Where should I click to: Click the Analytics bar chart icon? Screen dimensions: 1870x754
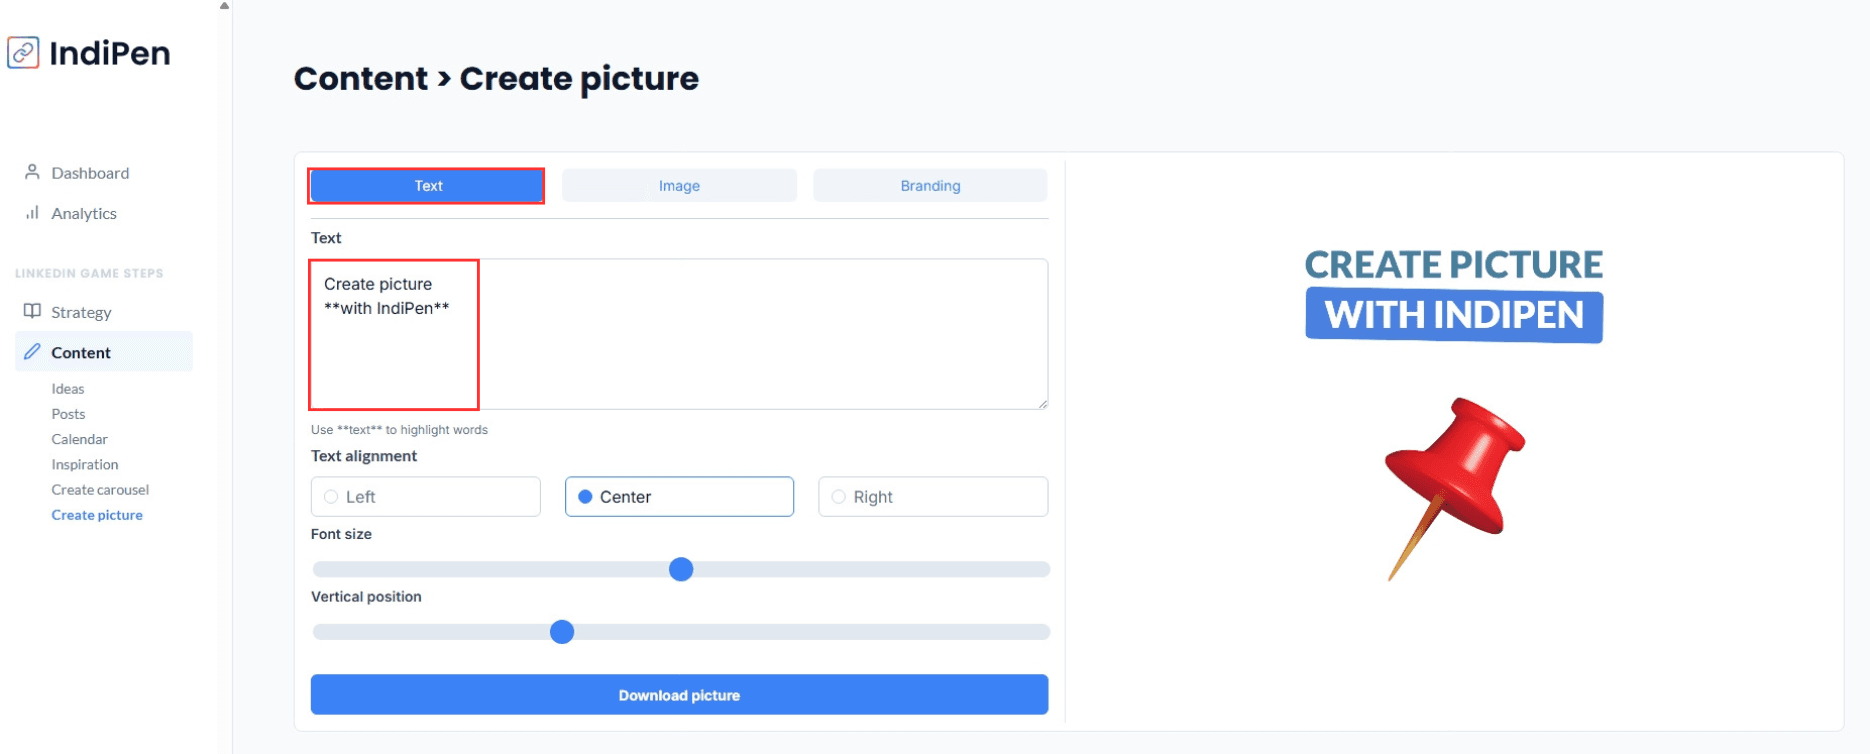[32, 212]
